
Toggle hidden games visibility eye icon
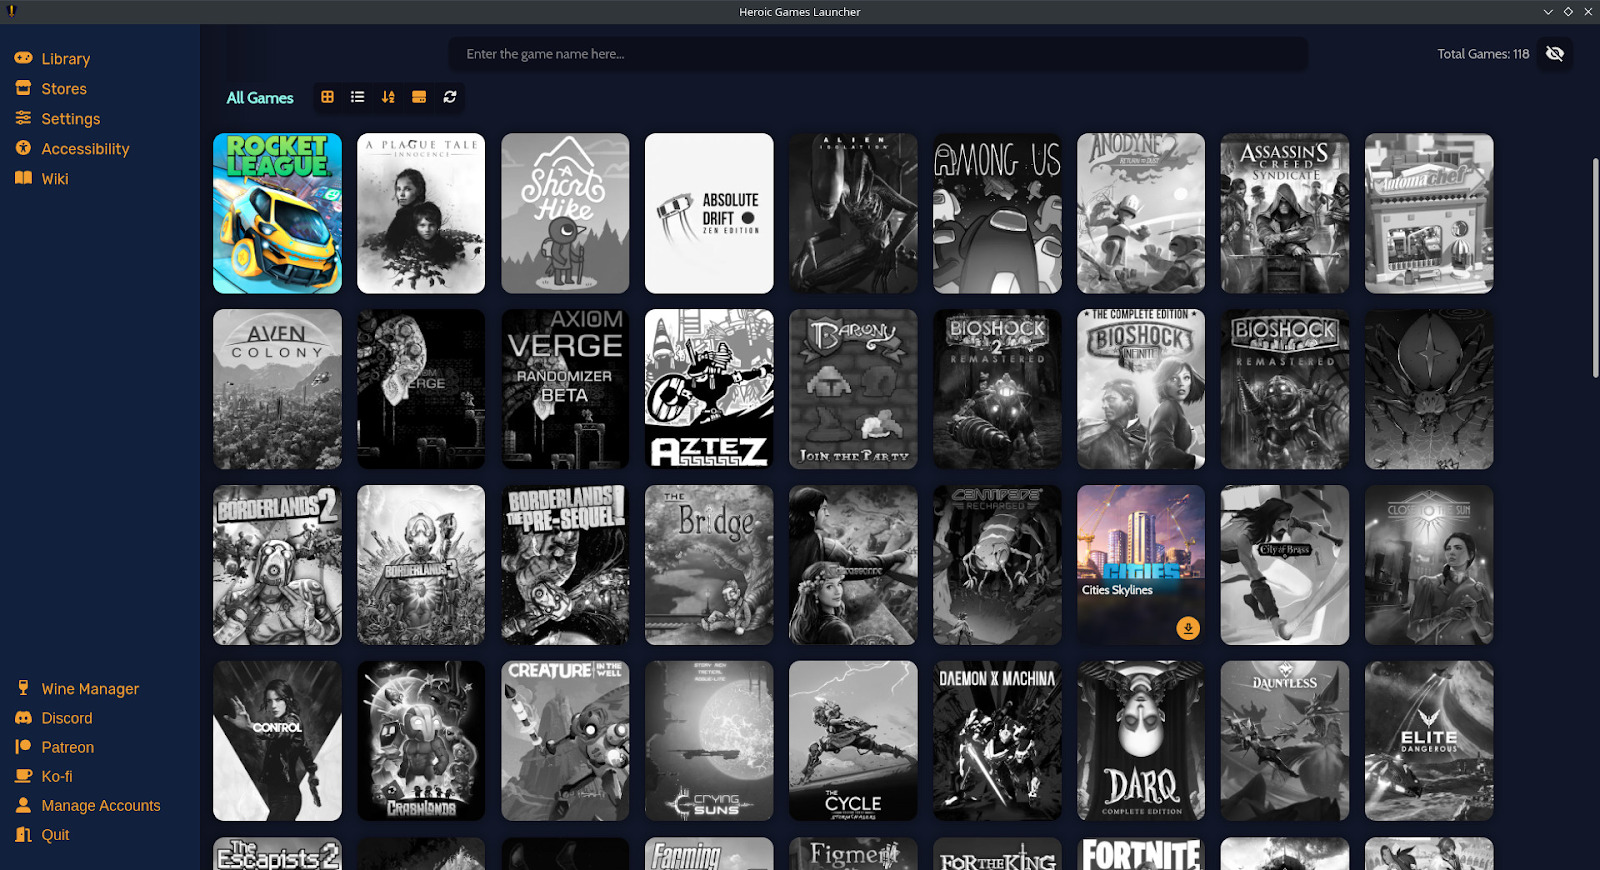click(x=1554, y=54)
